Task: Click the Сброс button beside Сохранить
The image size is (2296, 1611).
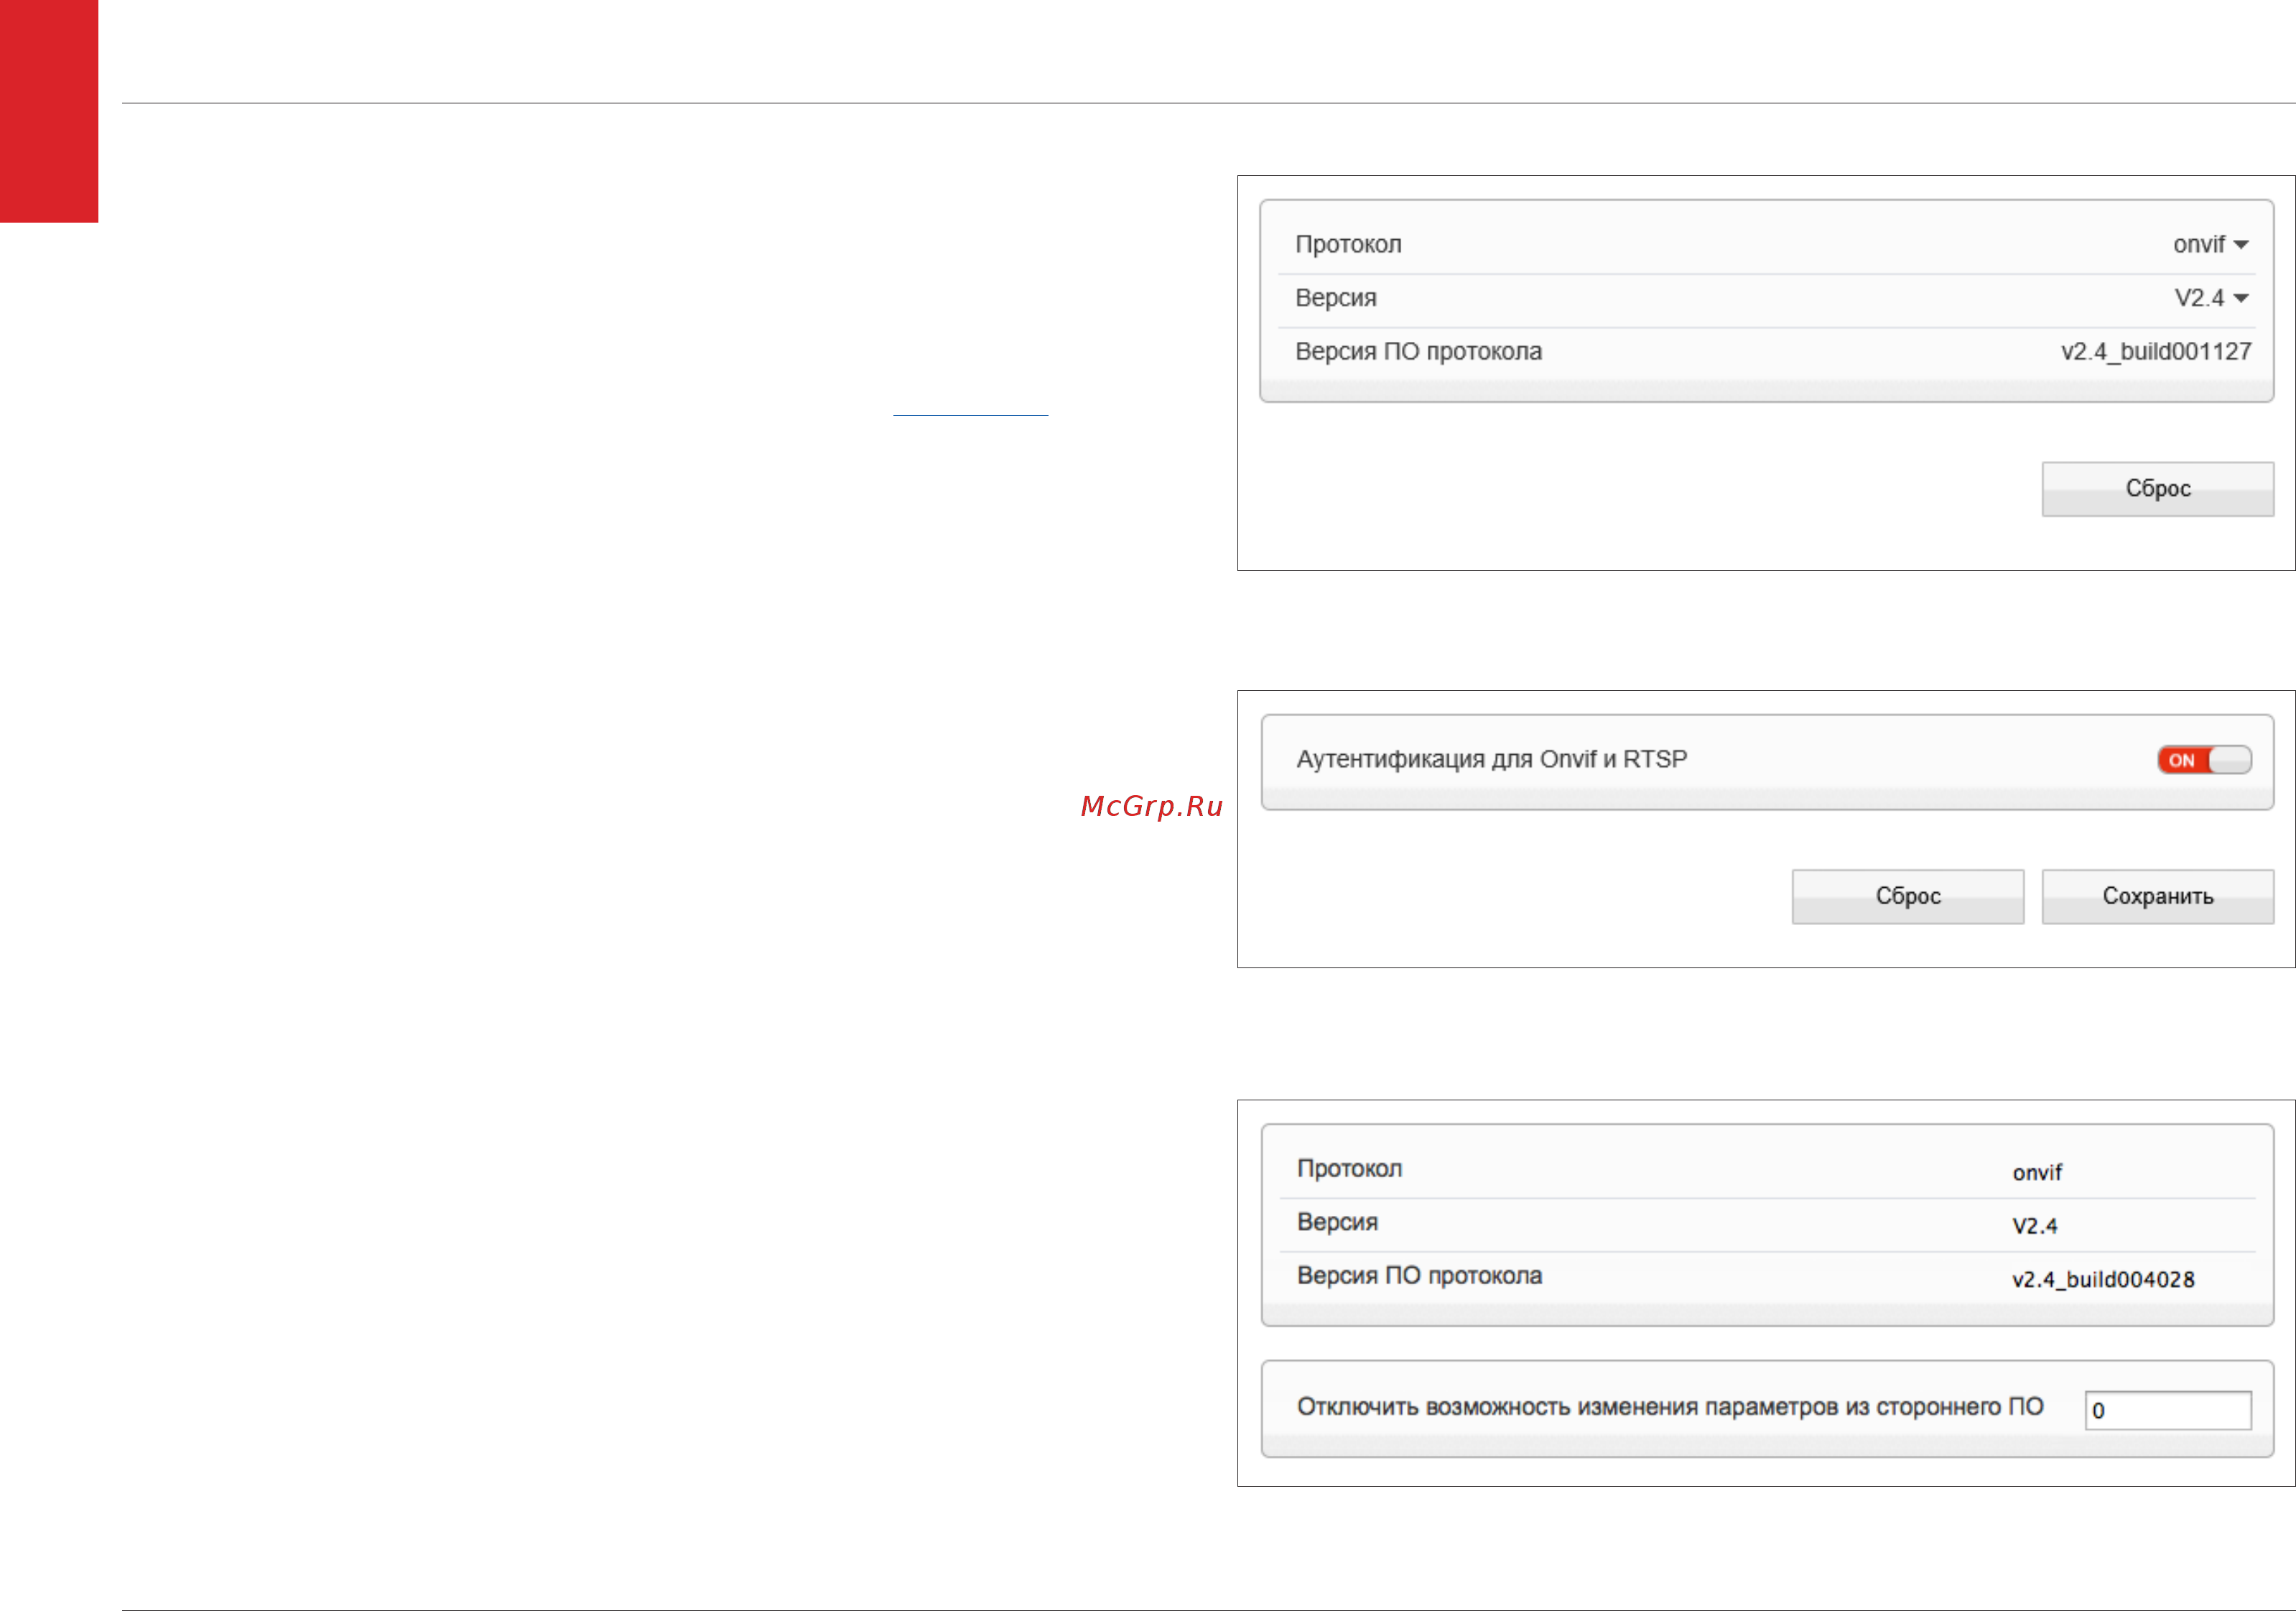Action: click(x=1907, y=896)
